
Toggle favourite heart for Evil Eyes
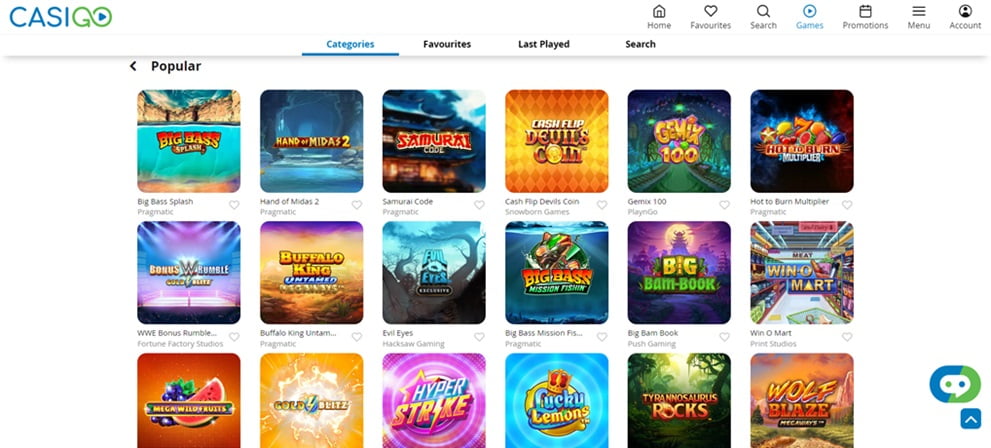479,337
